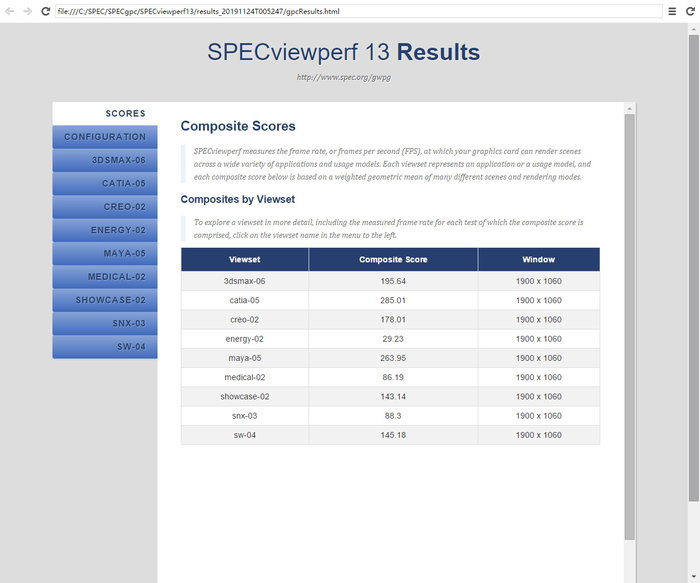
Task: Open the 3DSMAX-06 sidebar tab
Action: pyautogui.click(x=105, y=160)
